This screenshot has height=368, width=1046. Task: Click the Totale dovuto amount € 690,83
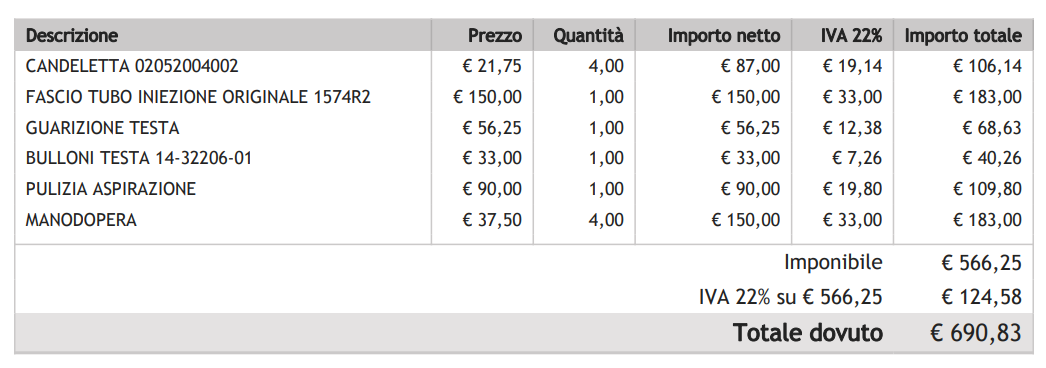click(976, 332)
